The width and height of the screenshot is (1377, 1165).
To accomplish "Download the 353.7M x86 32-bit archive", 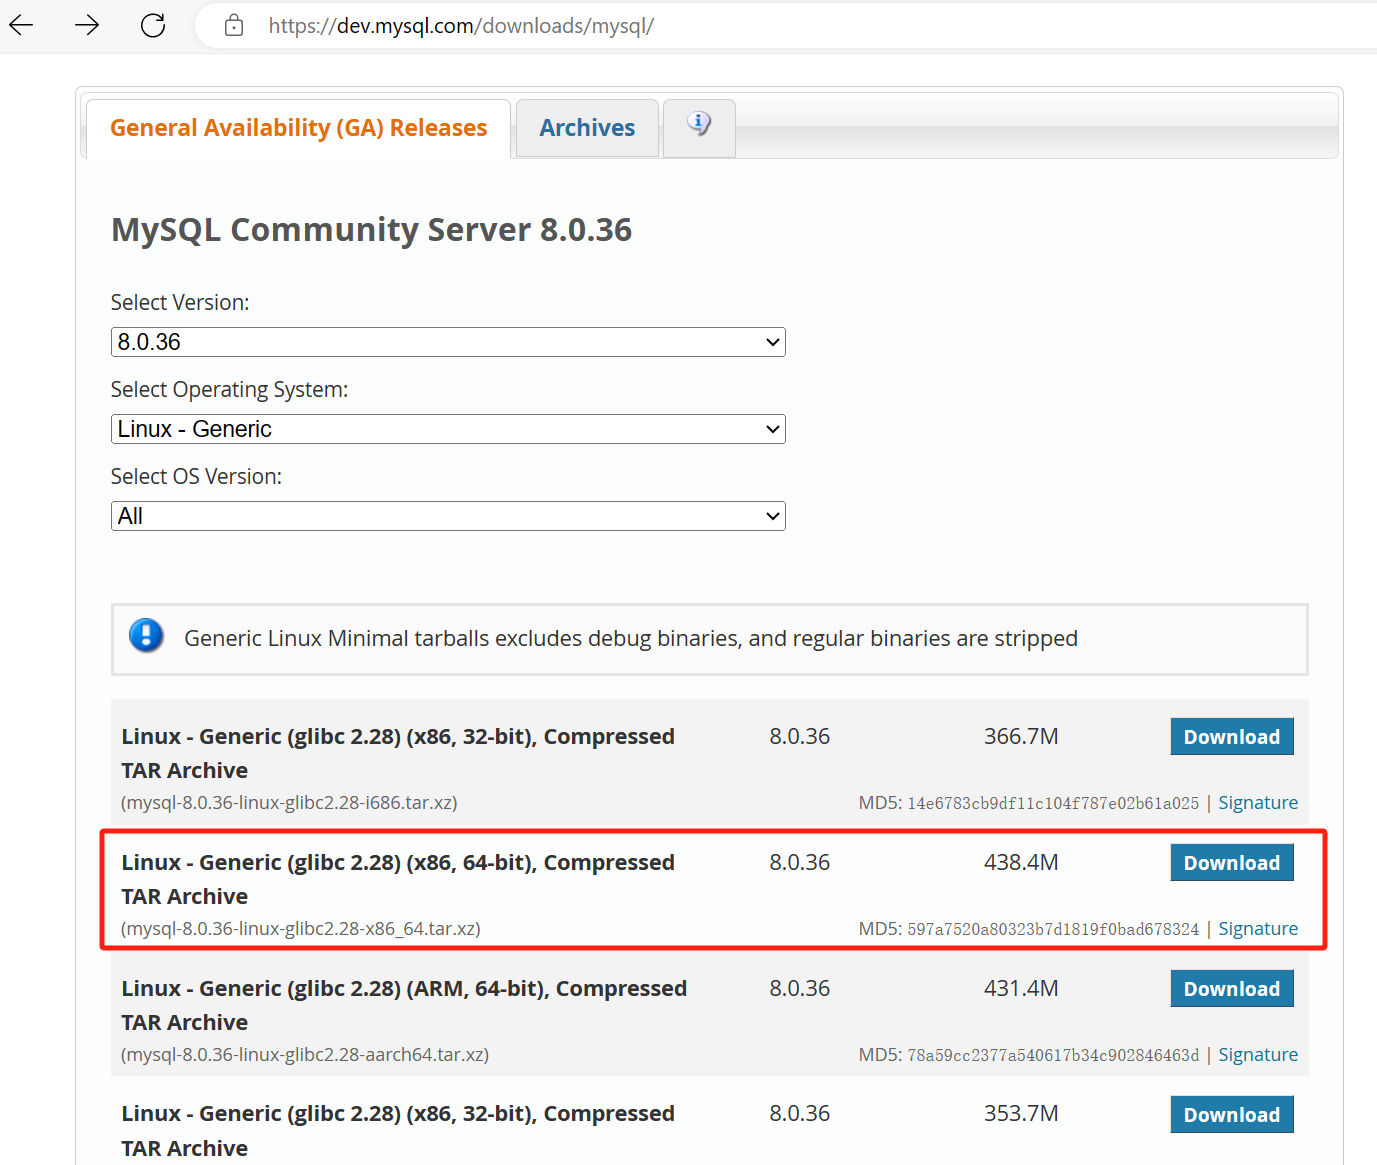I will tap(1232, 1115).
